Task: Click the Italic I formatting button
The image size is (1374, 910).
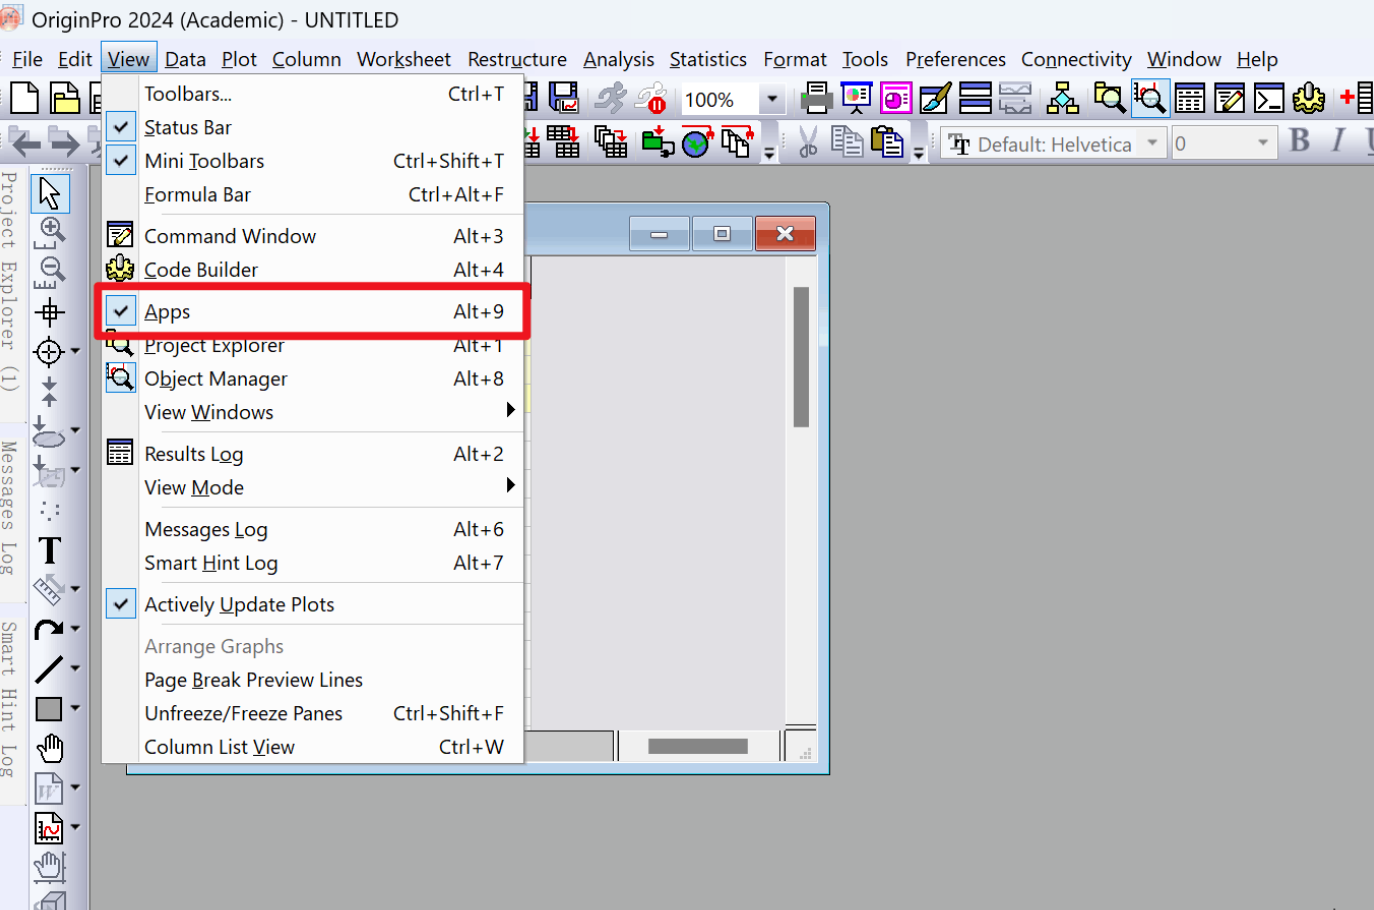Action: click(1338, 141)
